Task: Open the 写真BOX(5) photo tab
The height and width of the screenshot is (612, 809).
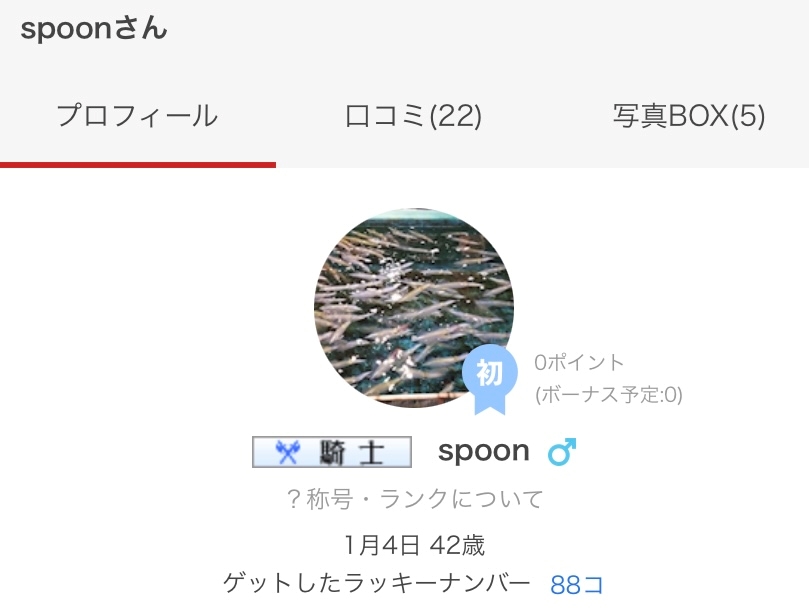Action: 688,117
